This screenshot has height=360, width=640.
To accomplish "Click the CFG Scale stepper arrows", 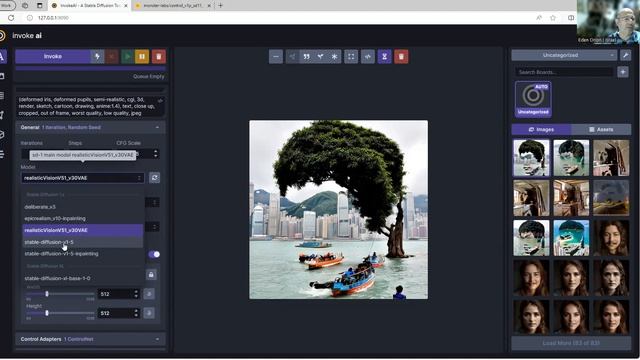I will pyautogui.click(x=156, y=154).
